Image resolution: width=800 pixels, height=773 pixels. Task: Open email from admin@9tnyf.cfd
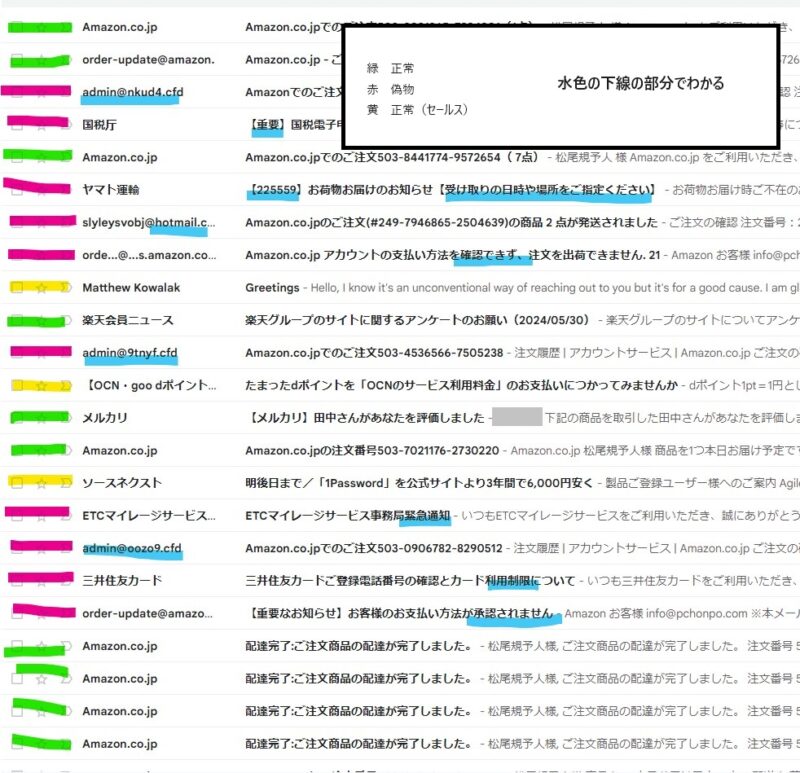(400, 353)
